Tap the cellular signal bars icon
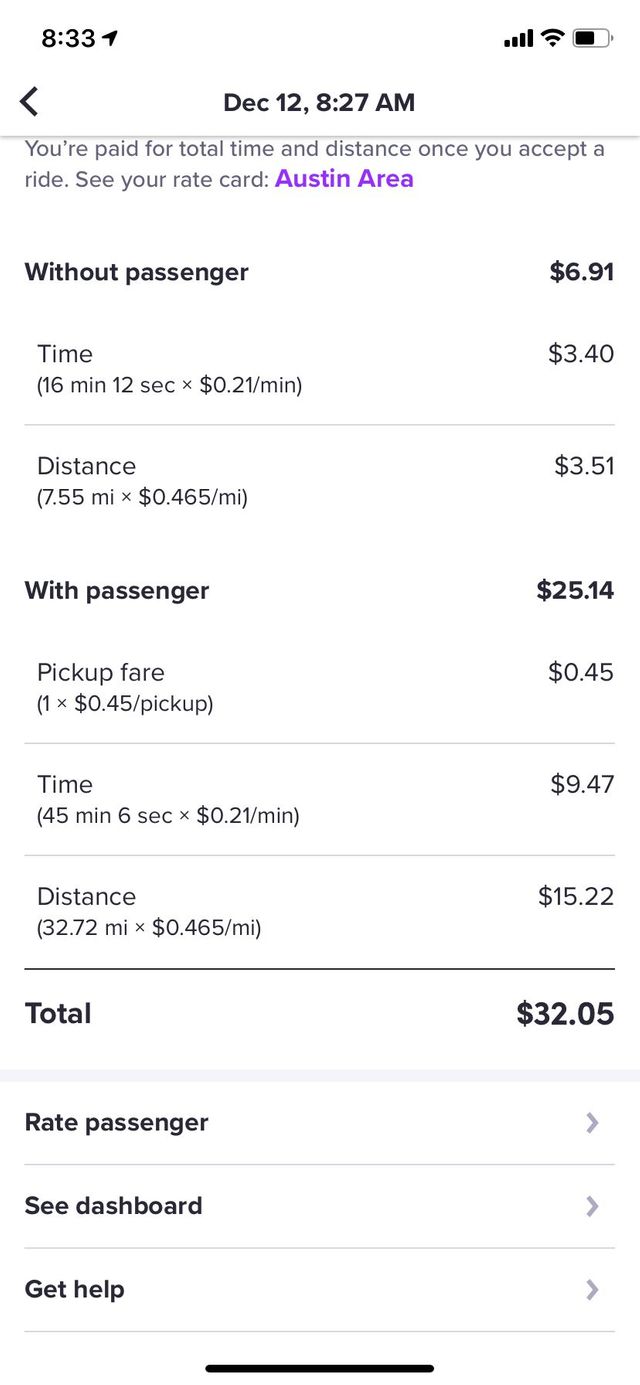This screenshot has height=1385, width=640. [519, 40]
